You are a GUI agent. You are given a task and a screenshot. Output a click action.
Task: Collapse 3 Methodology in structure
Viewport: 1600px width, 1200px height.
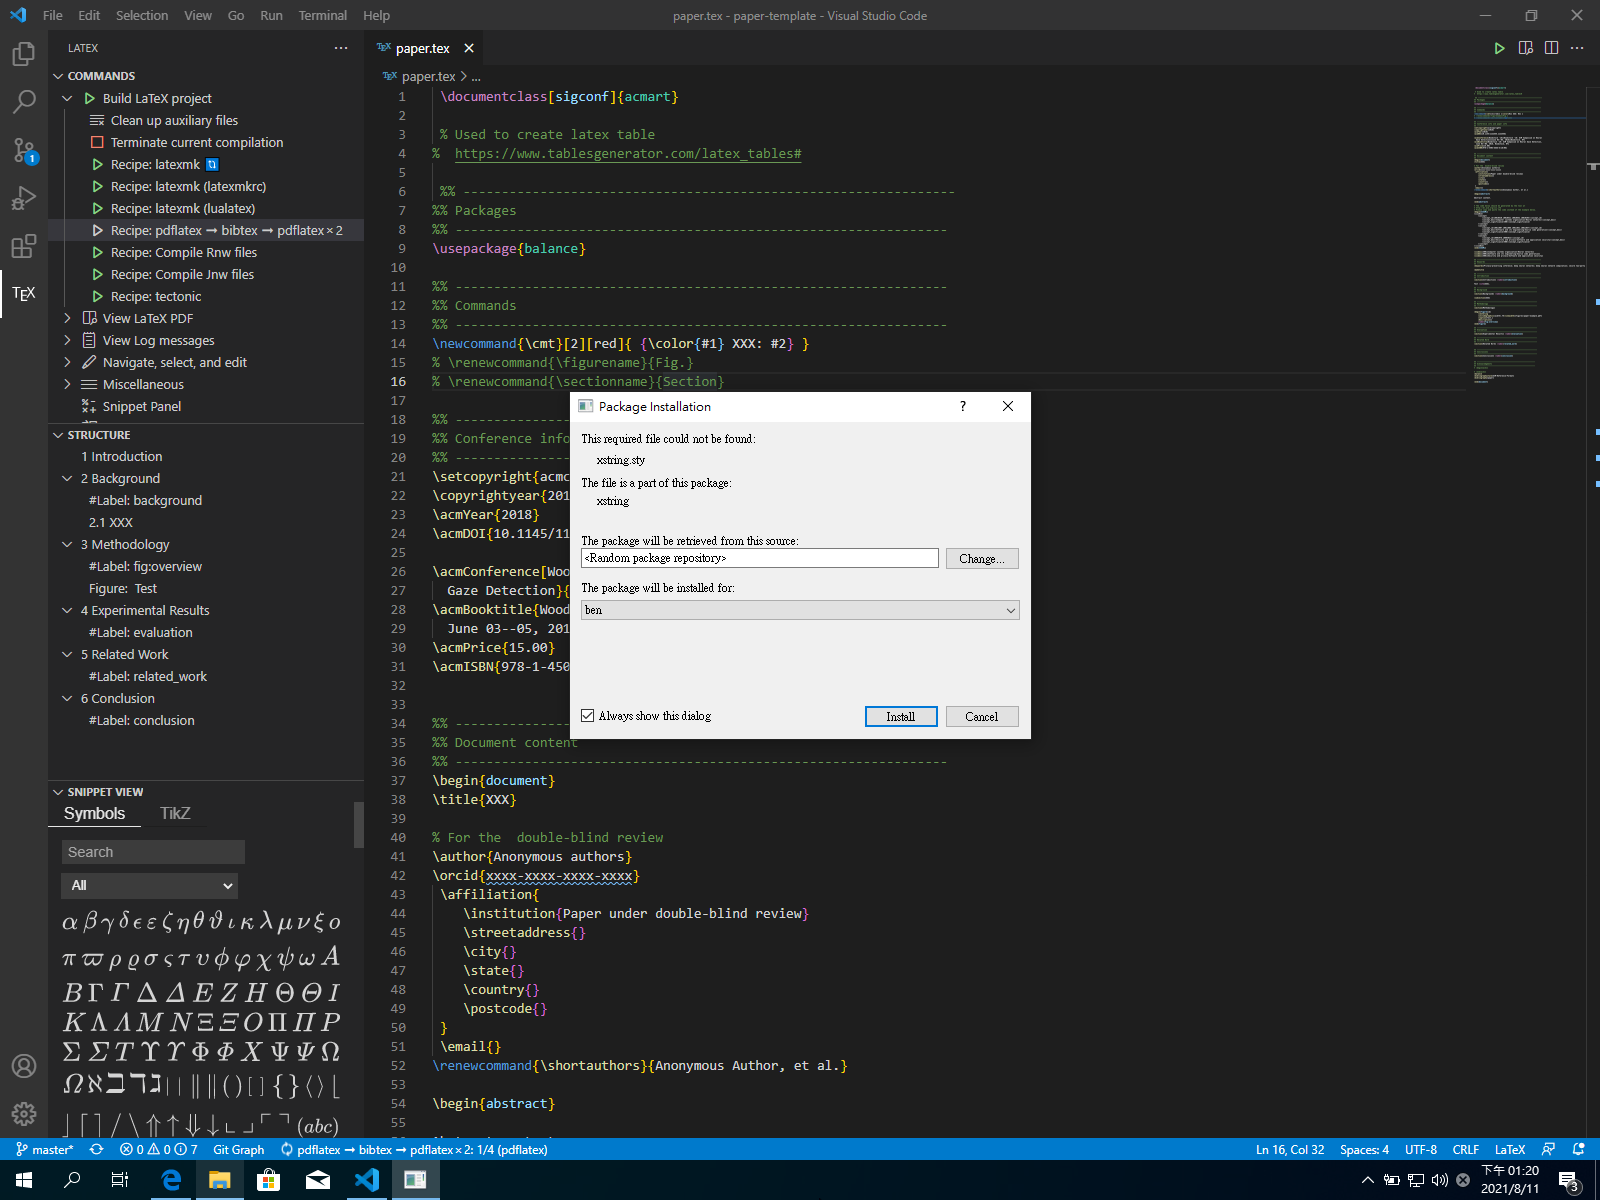coord(67,544)
